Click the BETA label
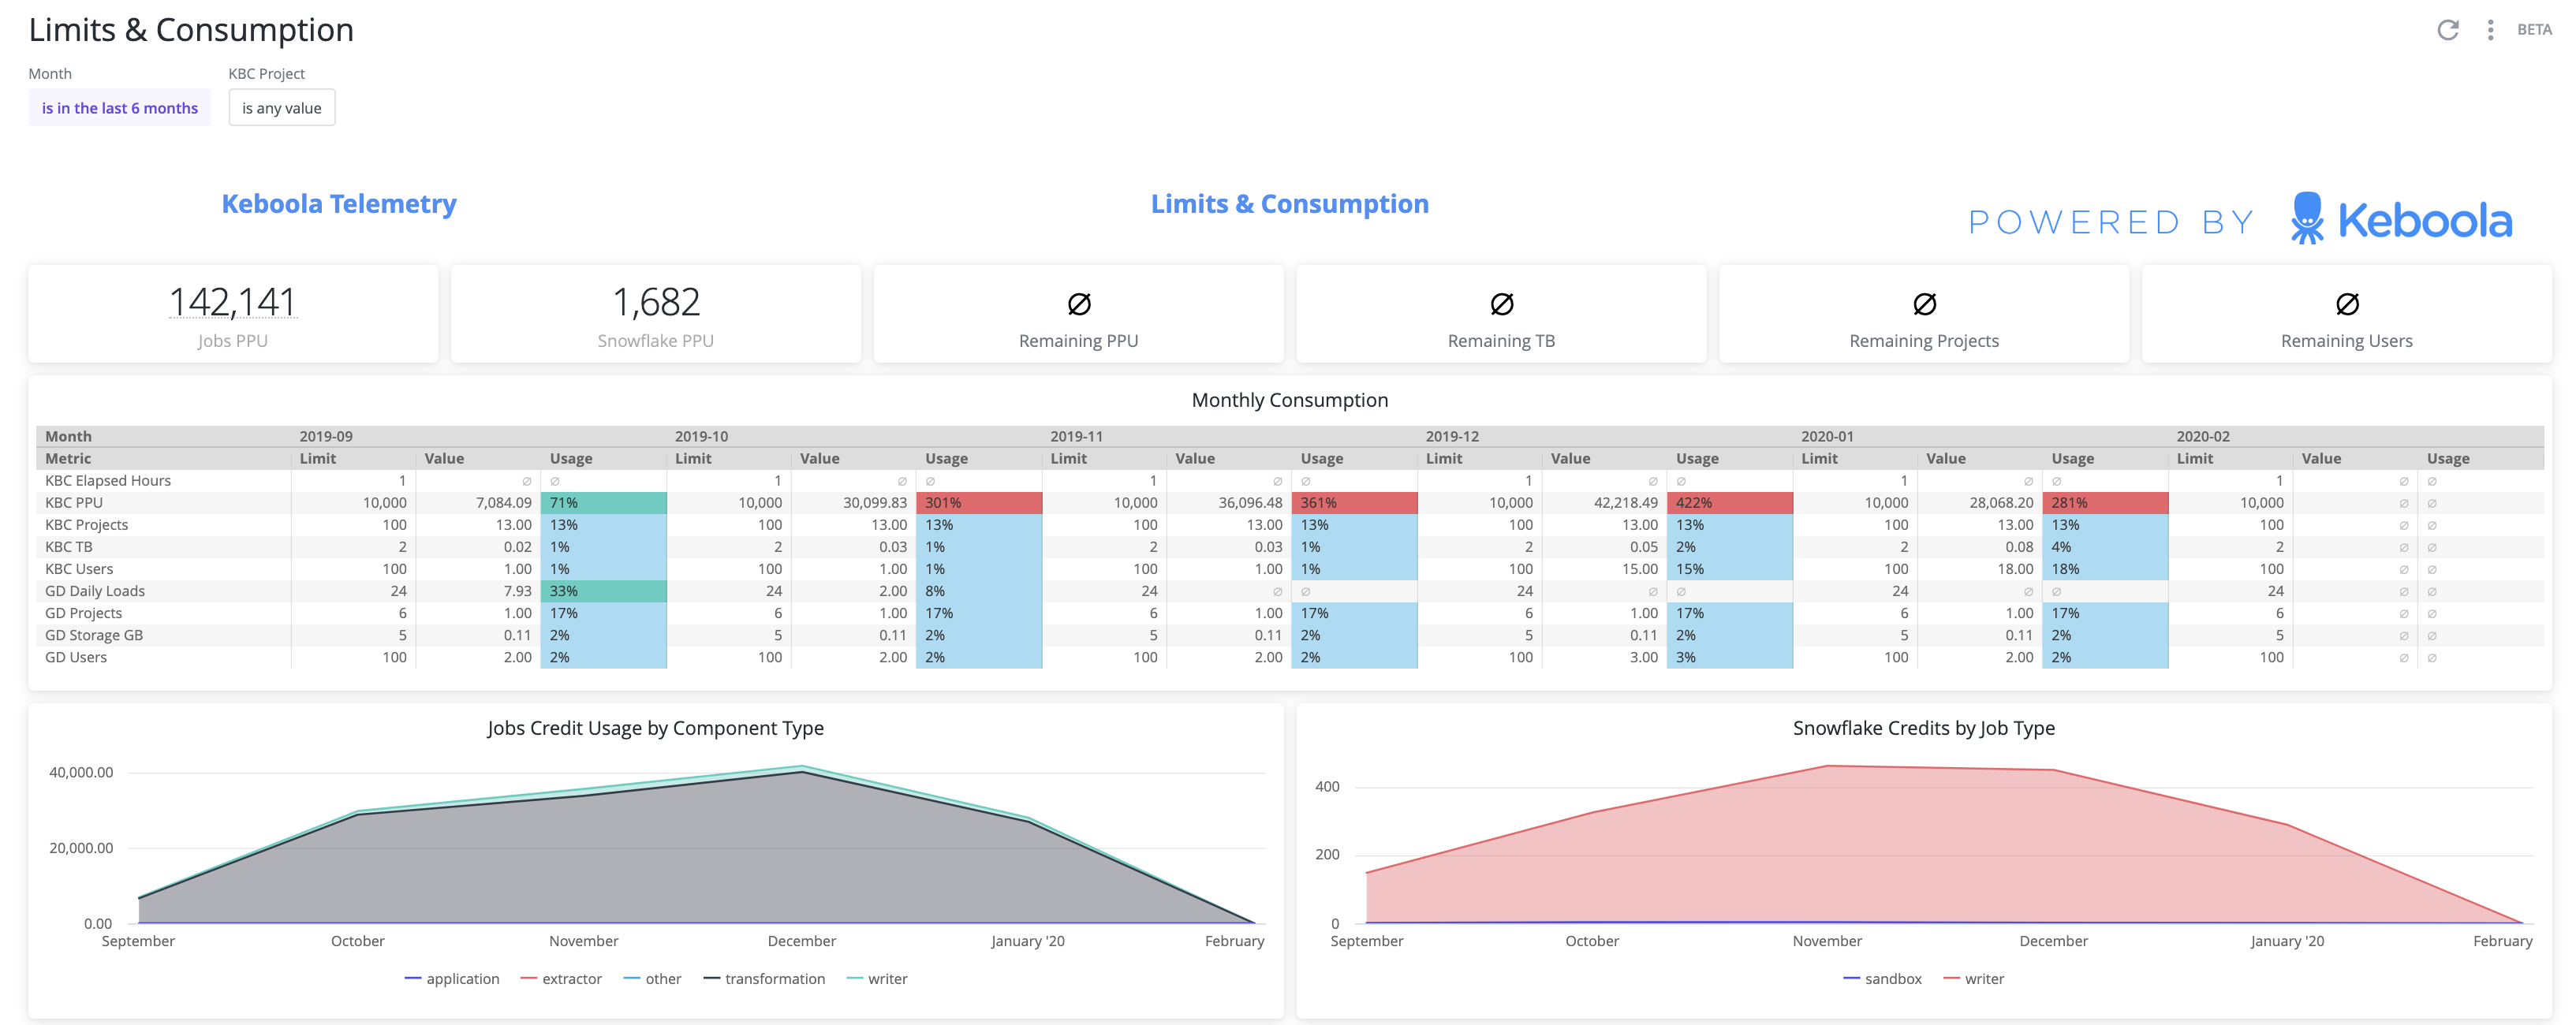The width and height of the screenshot is (2576, 1025). [2534, 30]
